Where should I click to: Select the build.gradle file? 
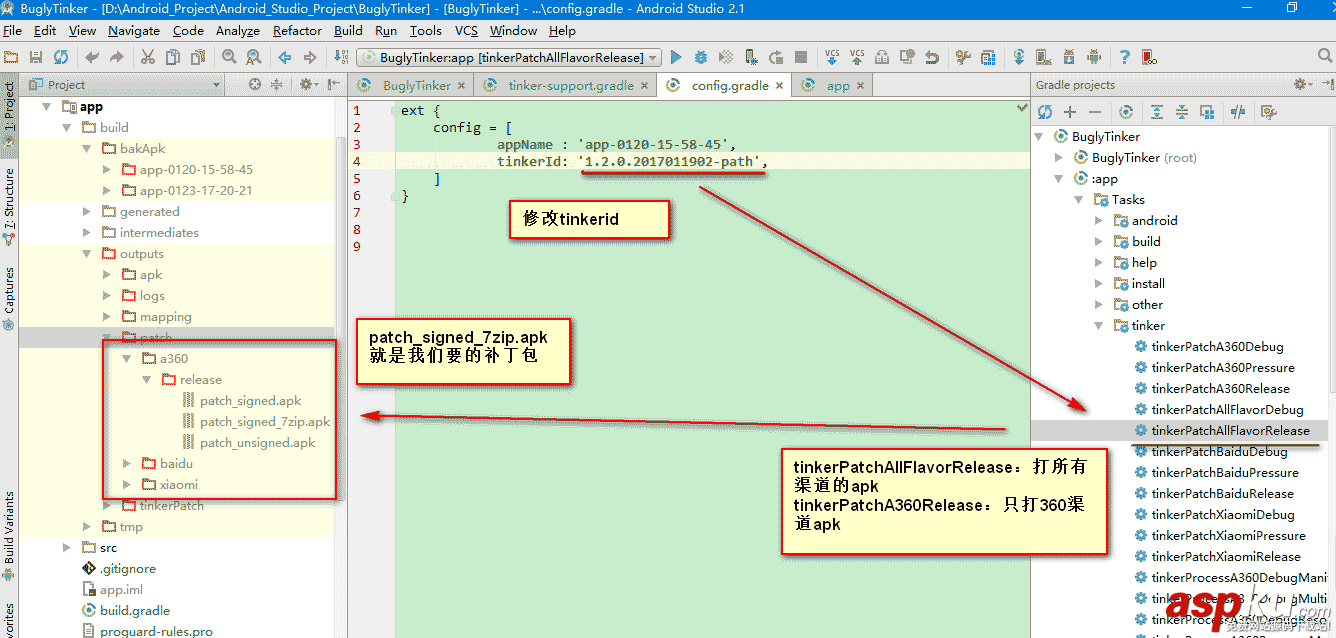(135, 611)
